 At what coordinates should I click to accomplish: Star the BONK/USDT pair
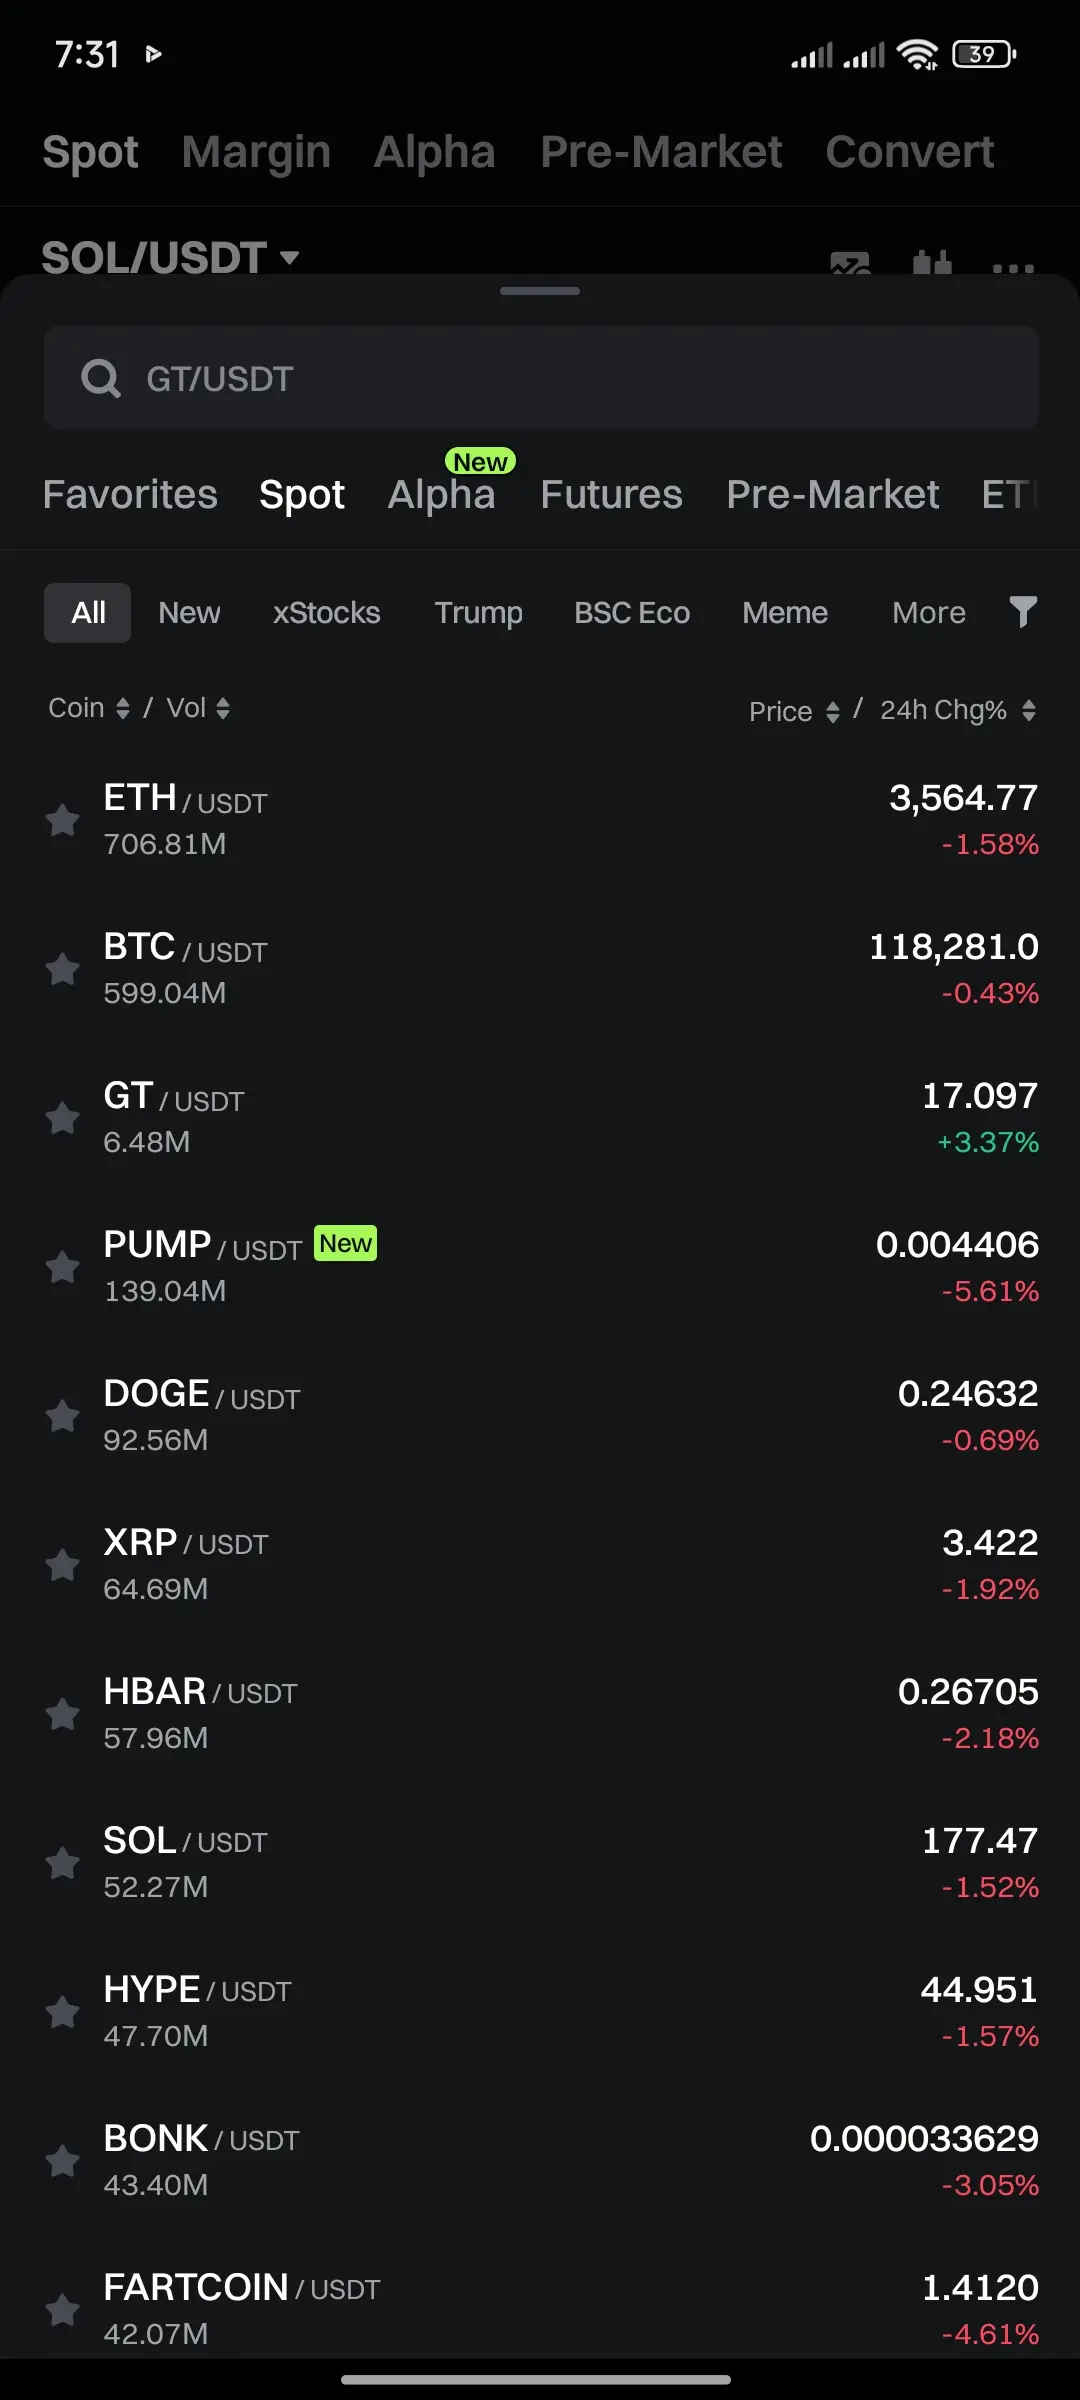click(62, 2161)
